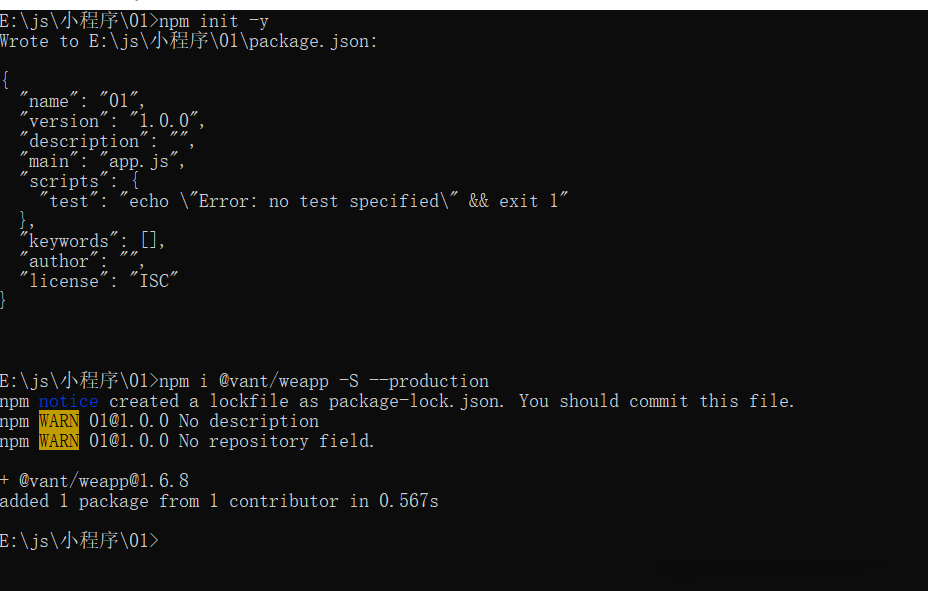
Task: Click the WARN label before 'No repository field'
Action: (59, 441)
